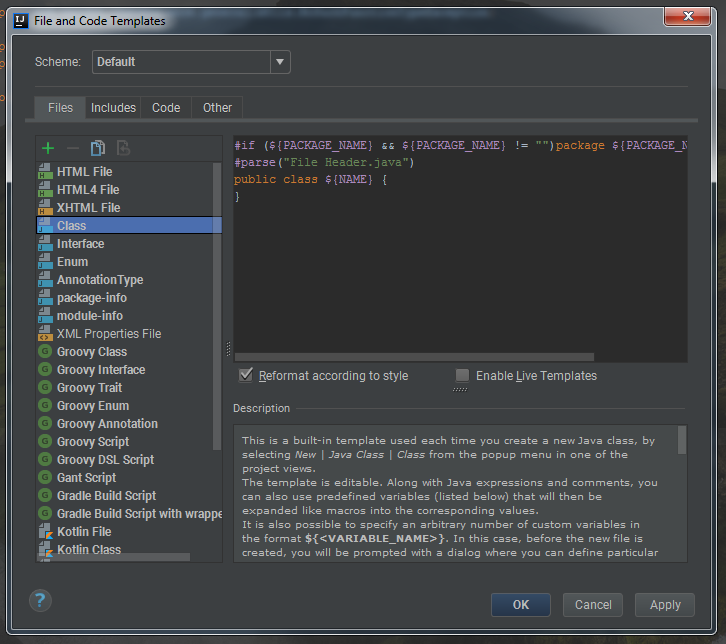The height and width of the screenshot is (644, 726).
Task: Close the File and Code Templates dialog
Action: point(688,16)
